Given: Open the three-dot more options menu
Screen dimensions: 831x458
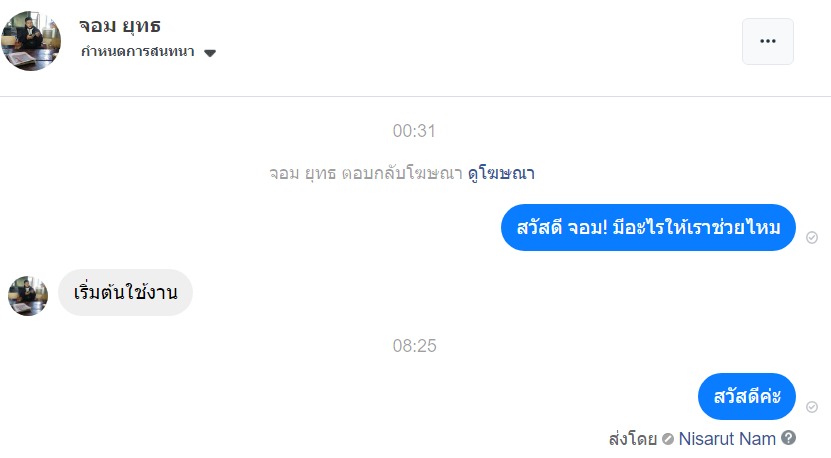Looking at the screenshot, I should tap(767, 41).
